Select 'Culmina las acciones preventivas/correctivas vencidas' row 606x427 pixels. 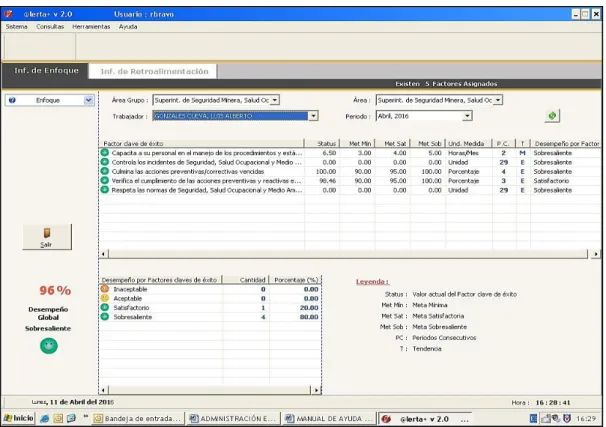click(350, 171)
